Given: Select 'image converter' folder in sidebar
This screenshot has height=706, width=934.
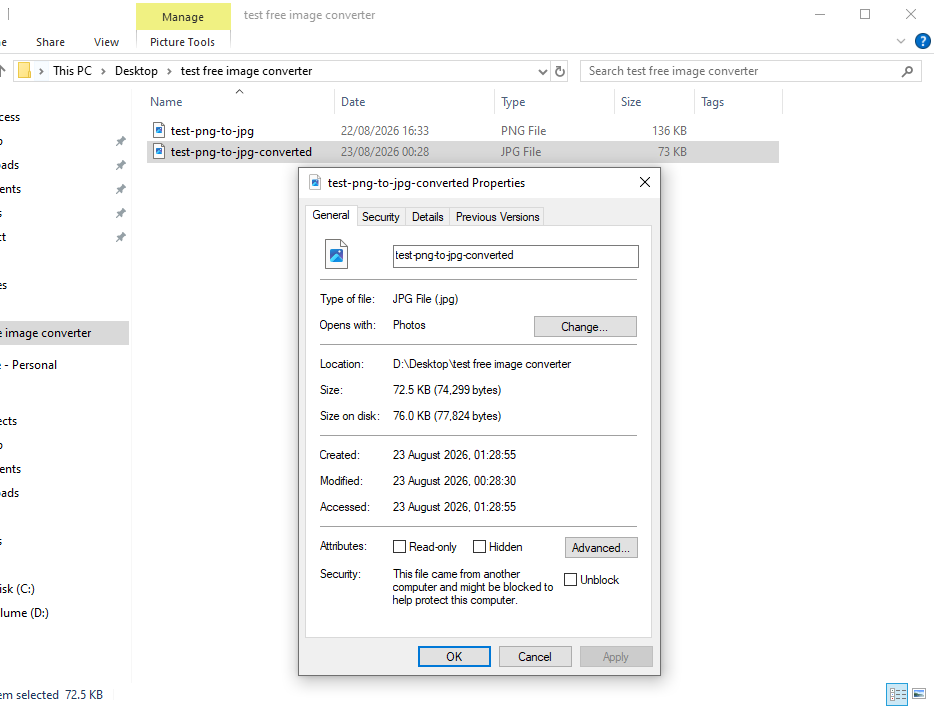Looking at the screenshot, I should [64, 333].
